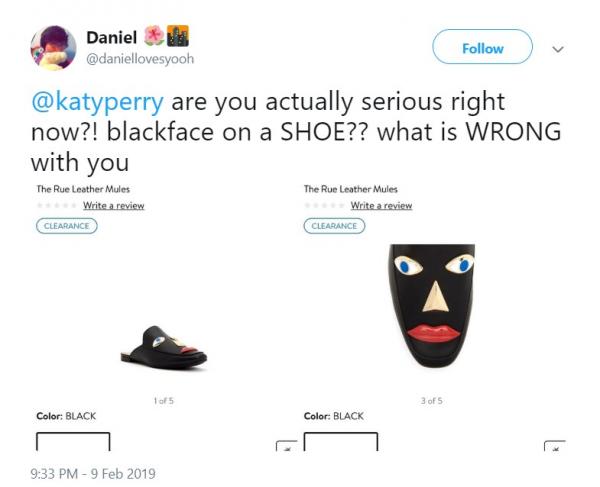Viewport: 600px width, 487px height.
Task: Click right Write a review link
Action: [381, 205]
